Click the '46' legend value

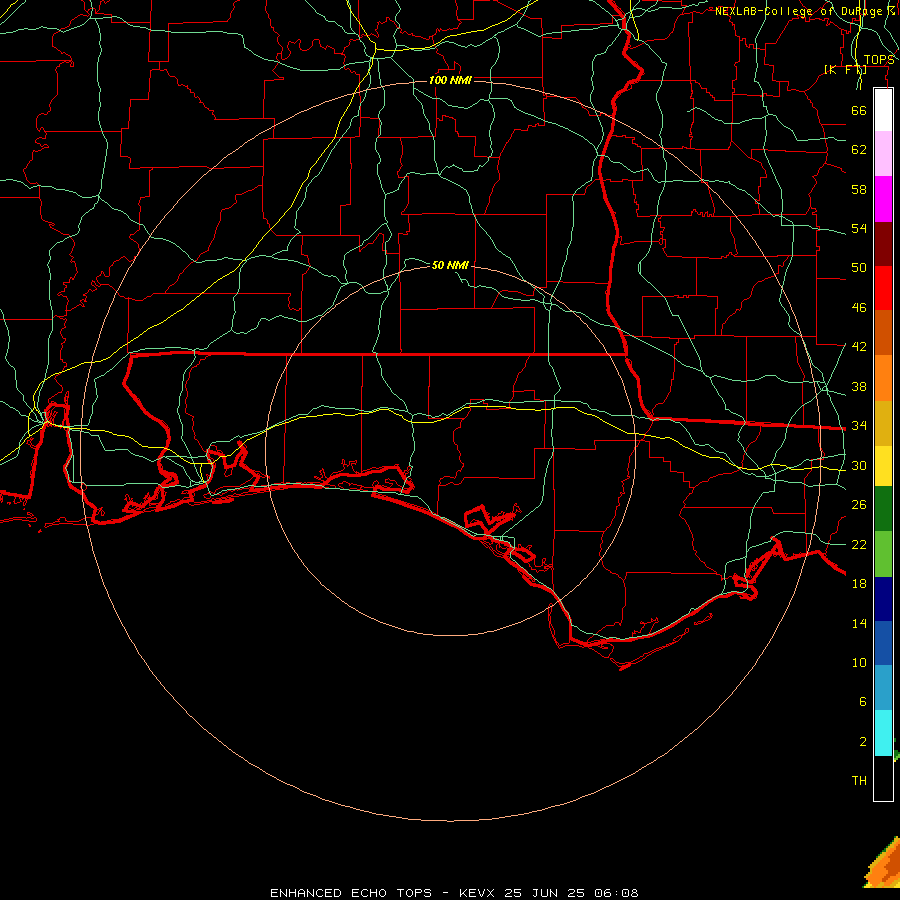click(859, 308)
